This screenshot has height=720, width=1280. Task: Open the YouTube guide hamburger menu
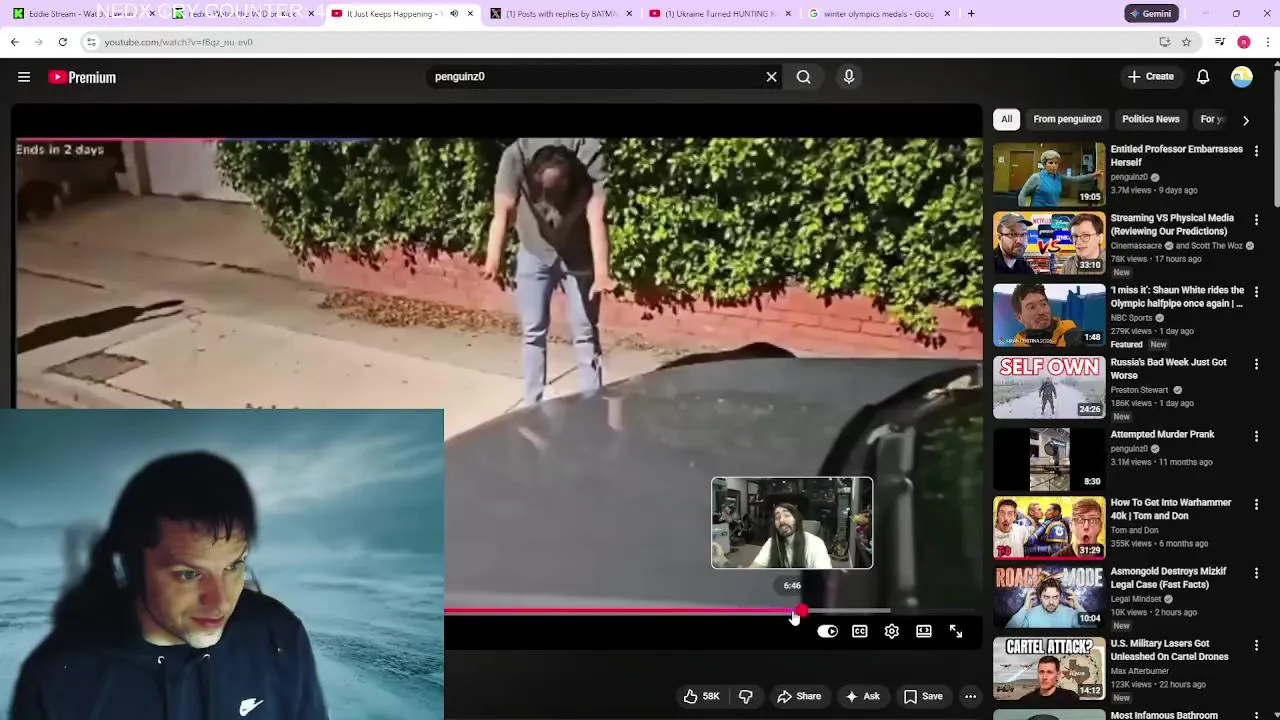click(x=24, y=77)
